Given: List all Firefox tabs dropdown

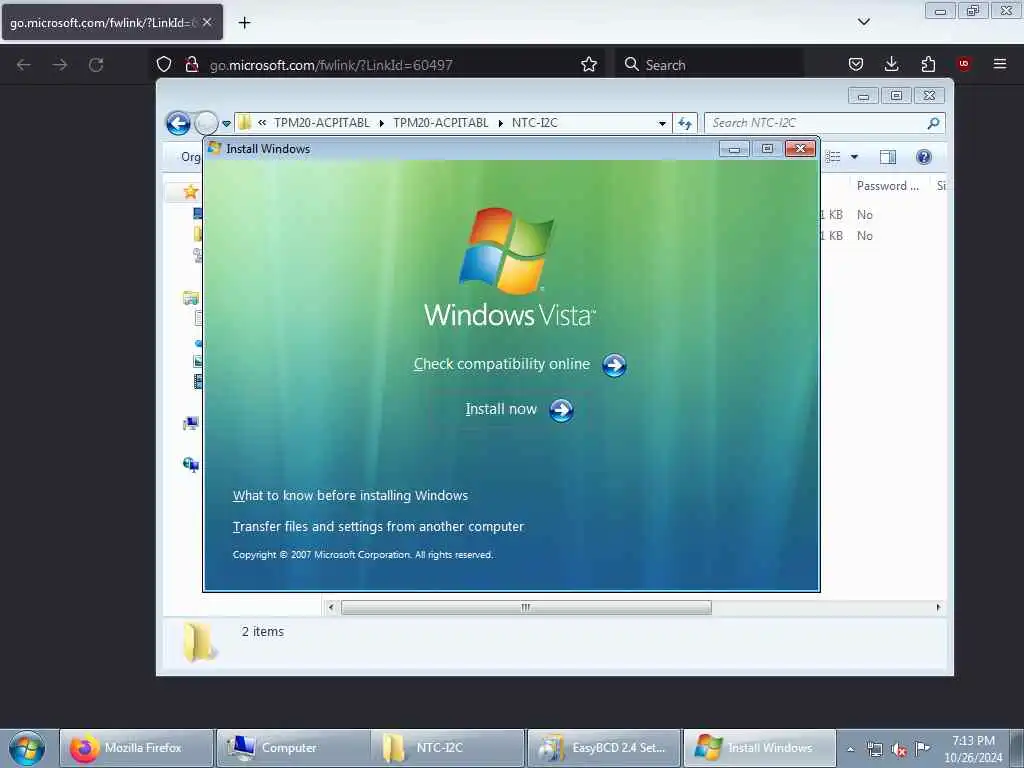Looking at the screenshot, I should [x=863, y=22].
